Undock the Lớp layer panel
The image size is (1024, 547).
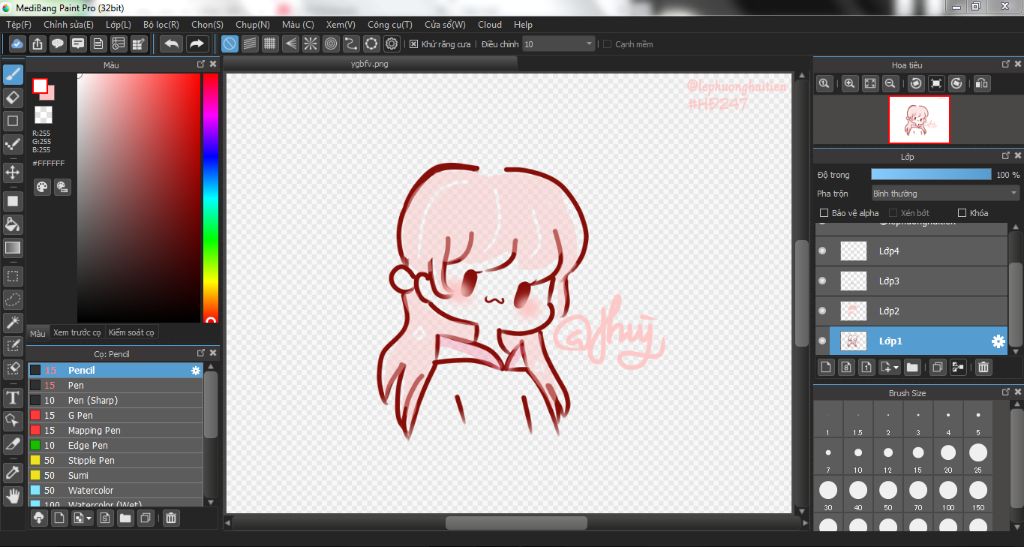pos(1006,156)
